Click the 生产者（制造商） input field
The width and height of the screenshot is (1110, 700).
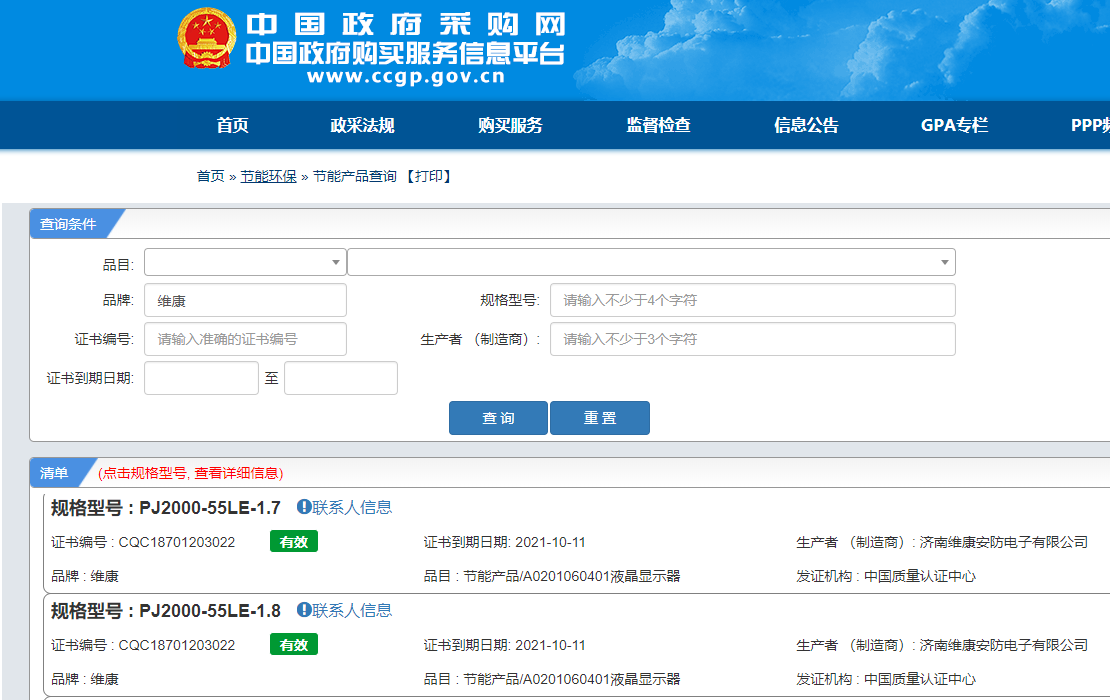pyautogui.click(x=752, y=339)
